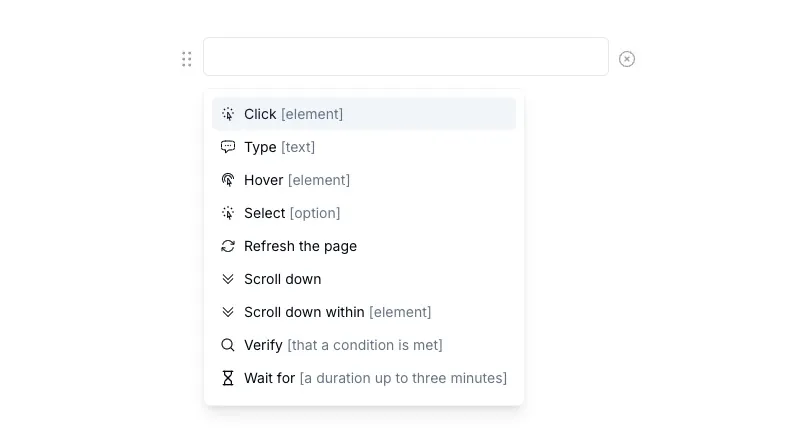Screen dimensions: 800x438
Task: Pick the Scroll down within [element] option
Action: (x=337, y=312)
